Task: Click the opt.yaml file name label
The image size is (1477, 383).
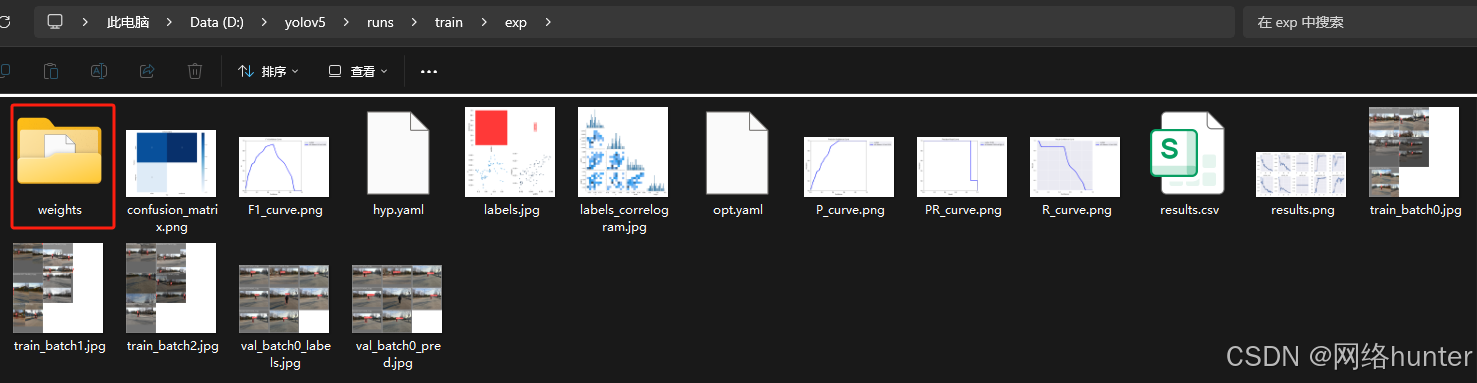Action: tap(737, 210)
